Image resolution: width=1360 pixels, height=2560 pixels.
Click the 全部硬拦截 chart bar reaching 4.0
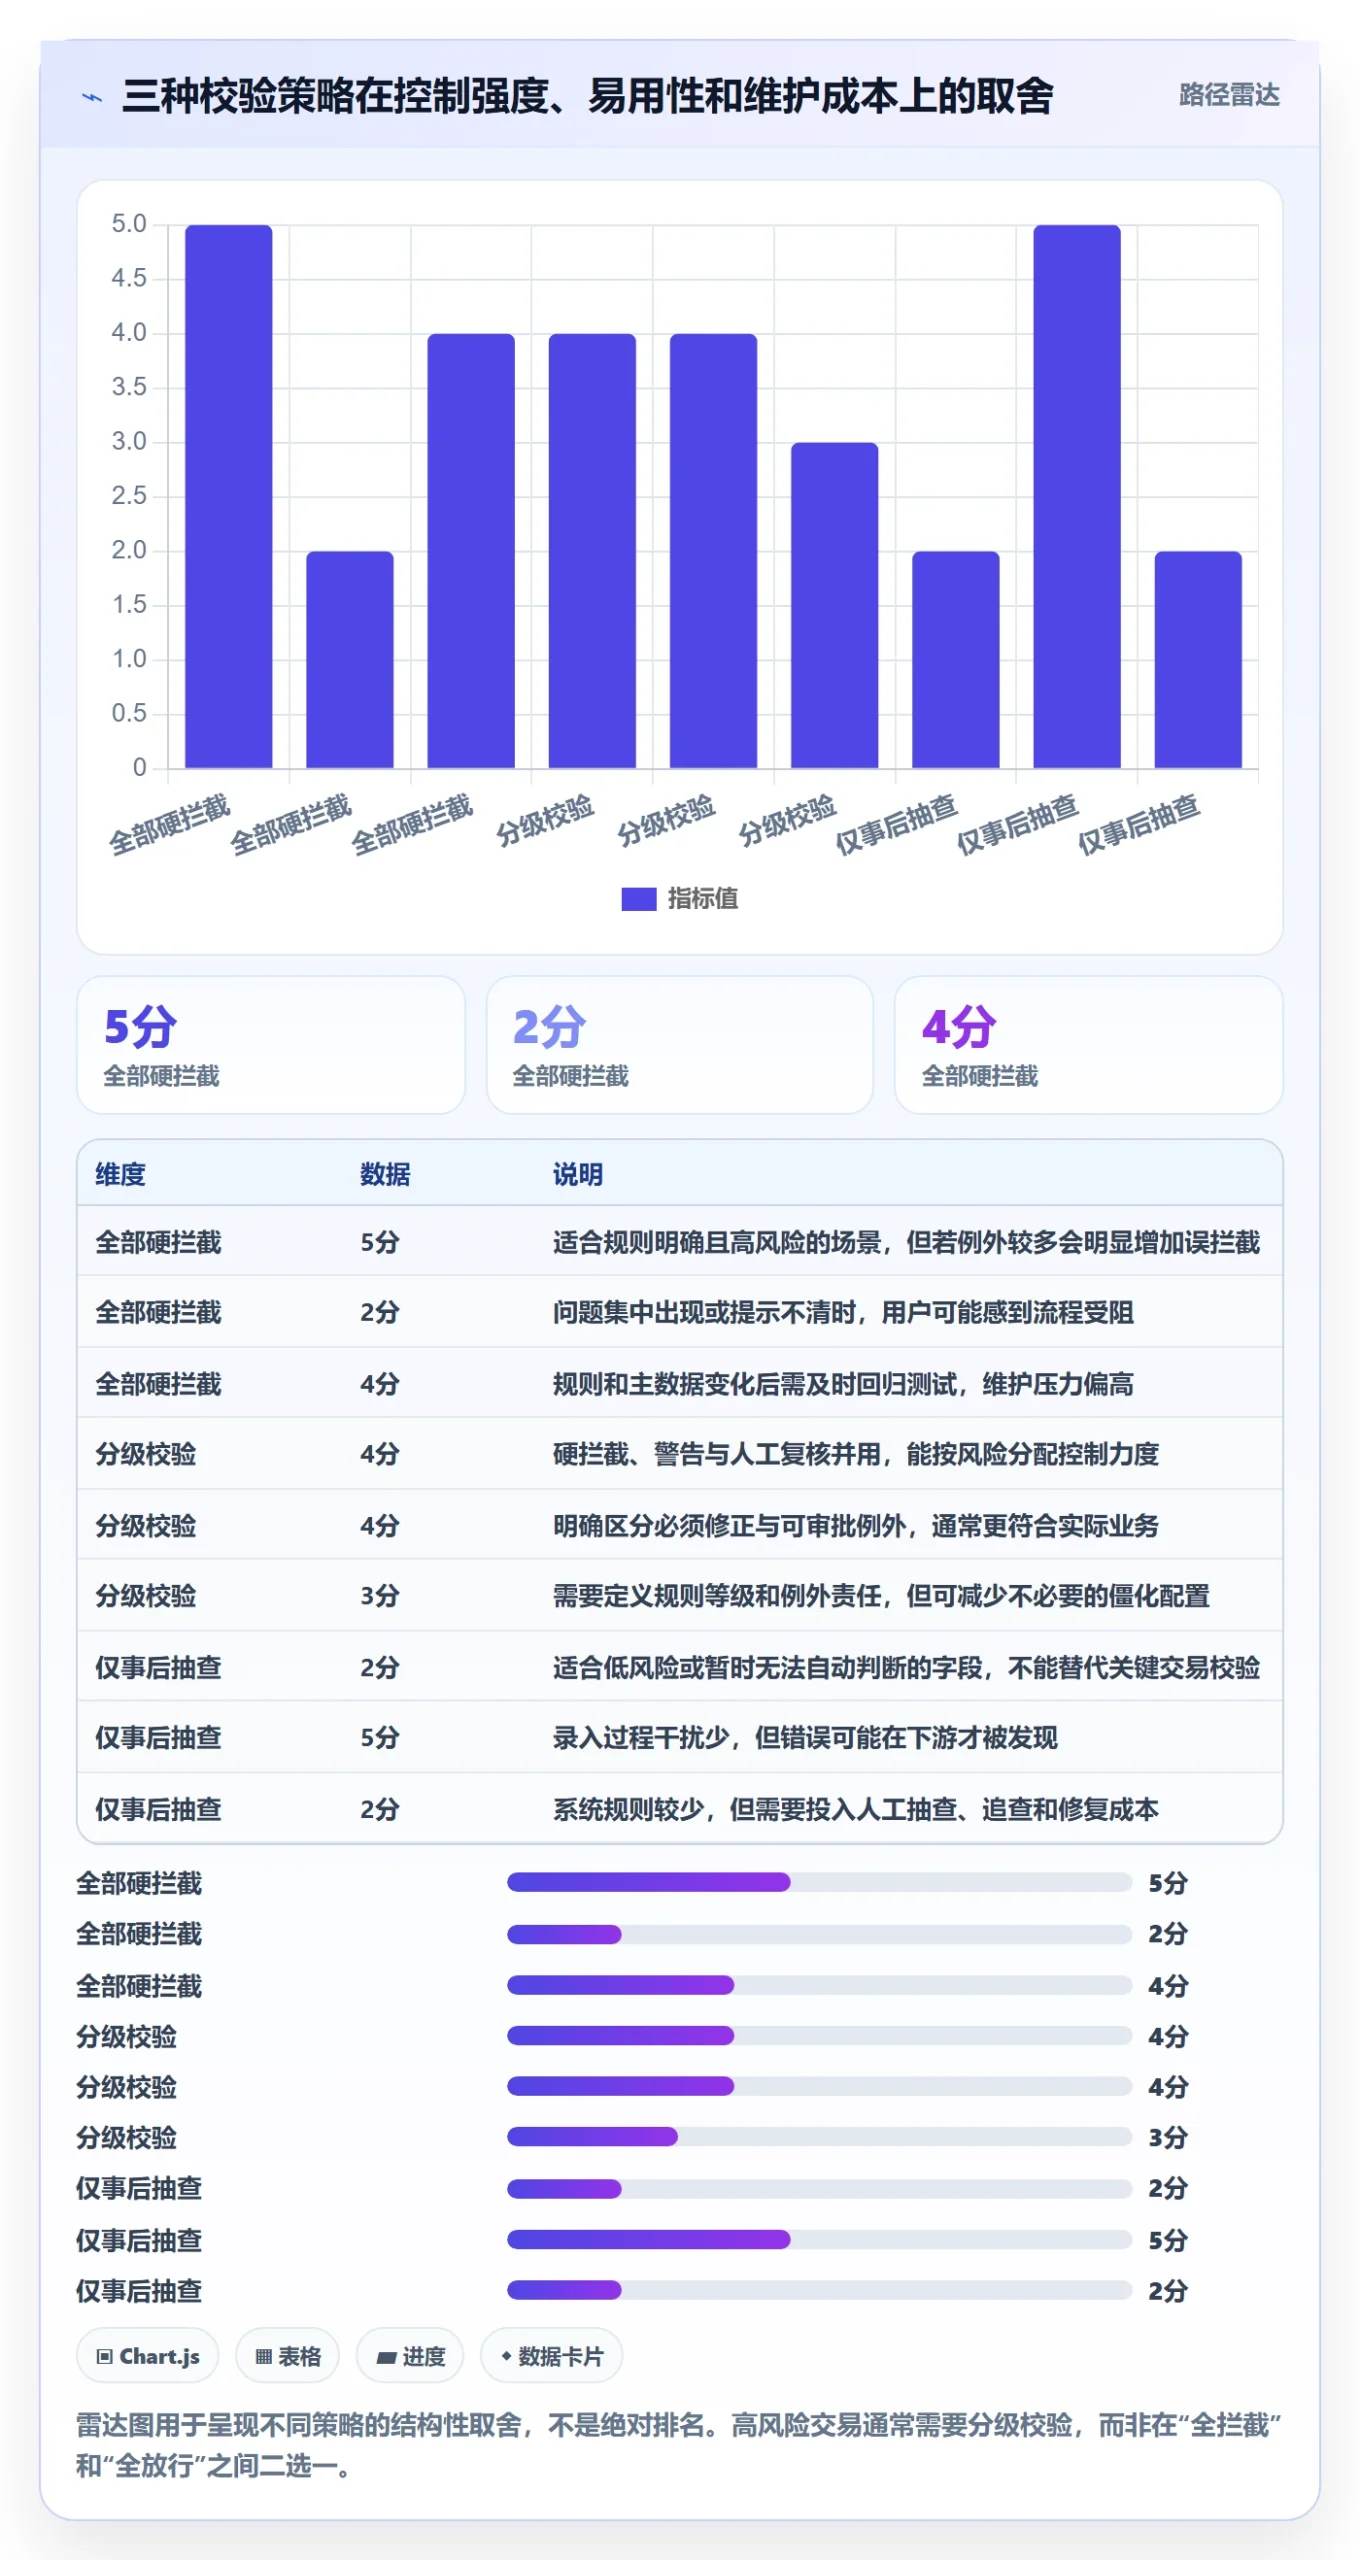pyautogui.click(x=471, y=551)
